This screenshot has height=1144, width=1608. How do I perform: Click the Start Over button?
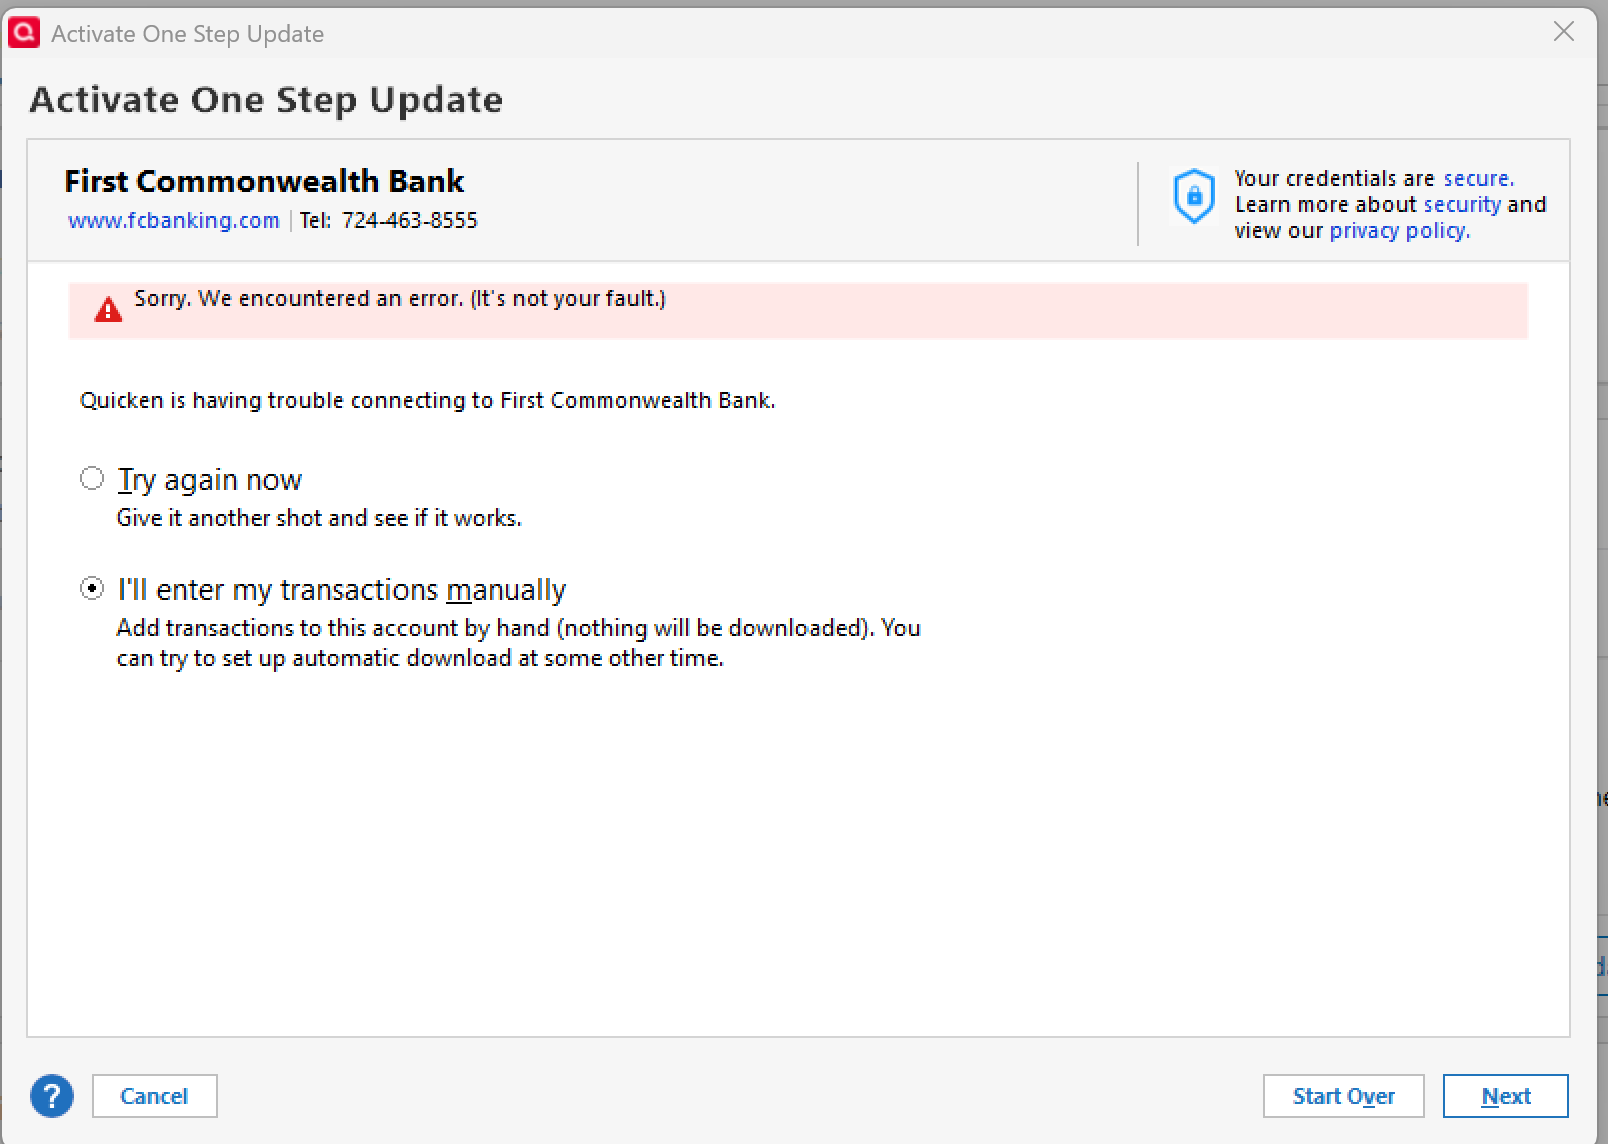pyautogui.click(x=1343, y=1096)
